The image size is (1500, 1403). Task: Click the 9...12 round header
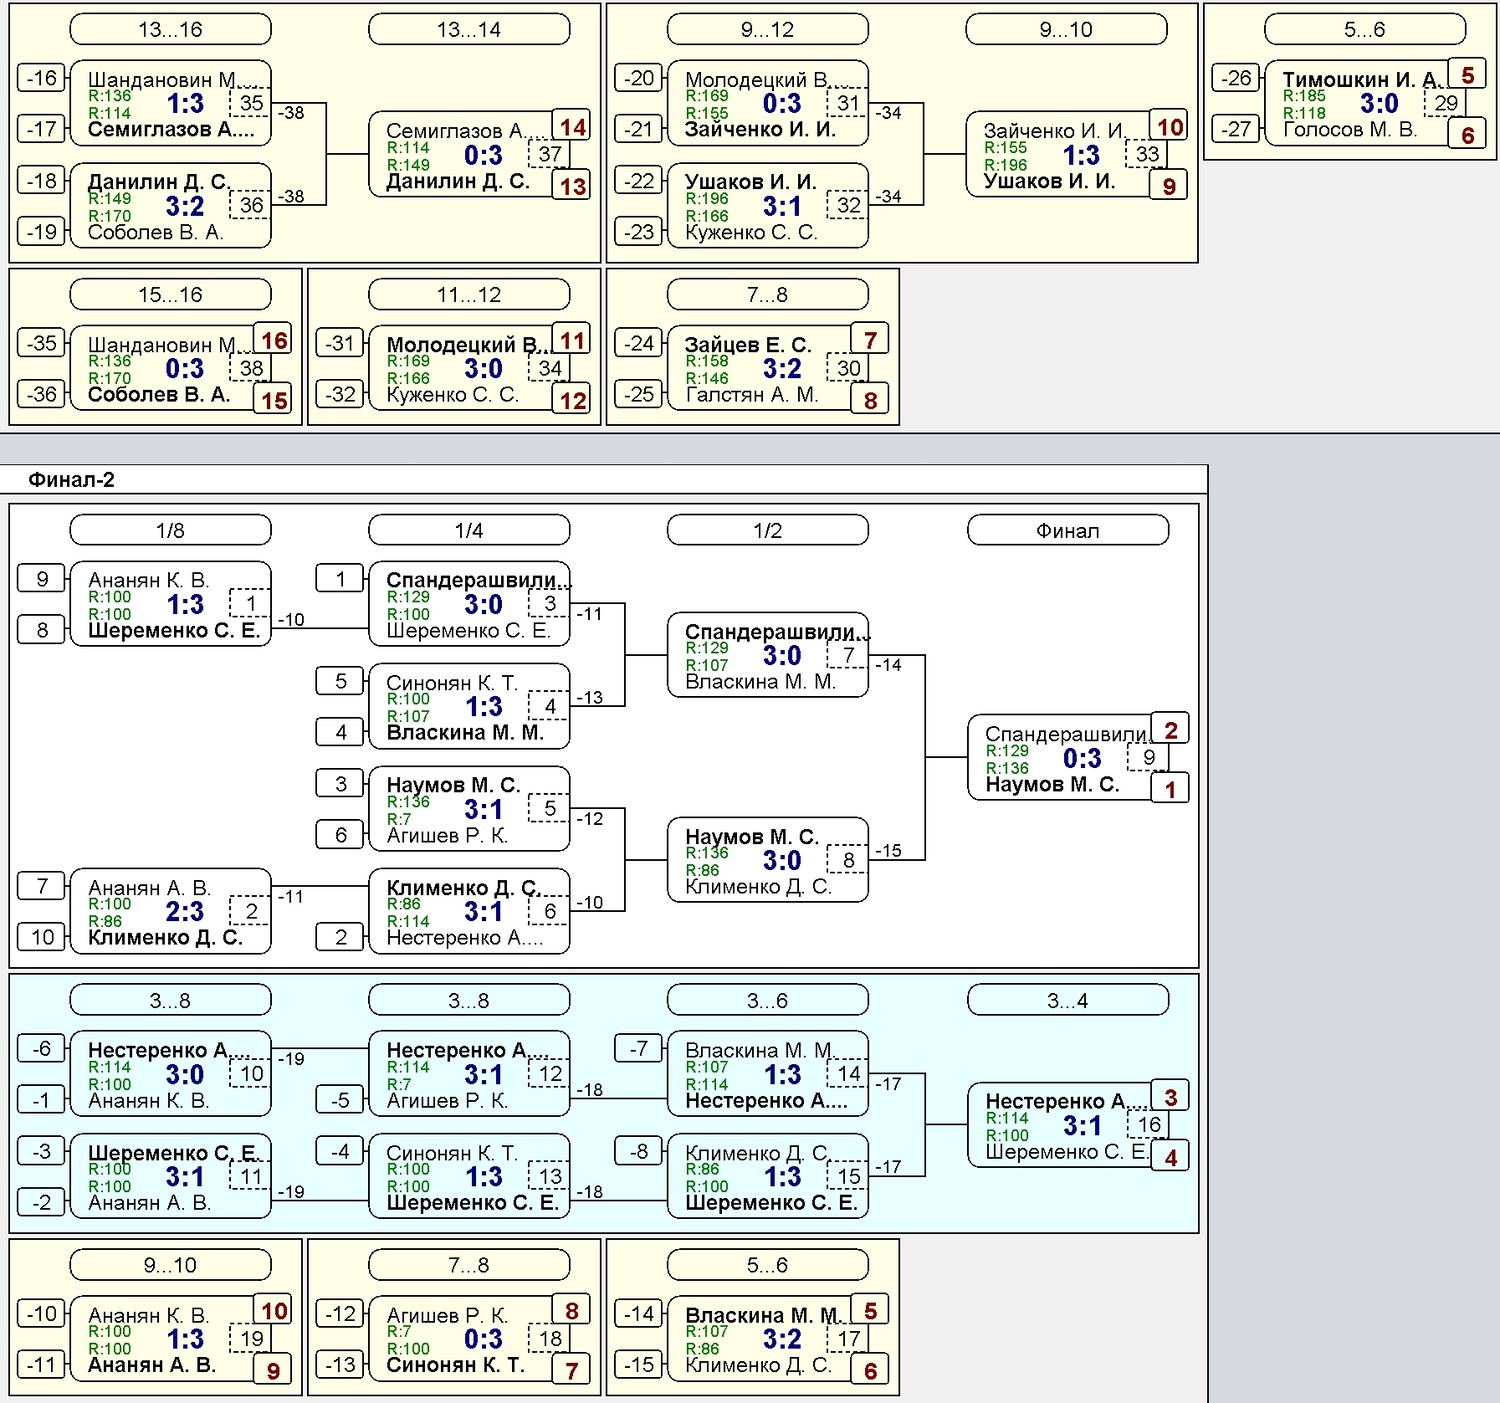[767, 30]
